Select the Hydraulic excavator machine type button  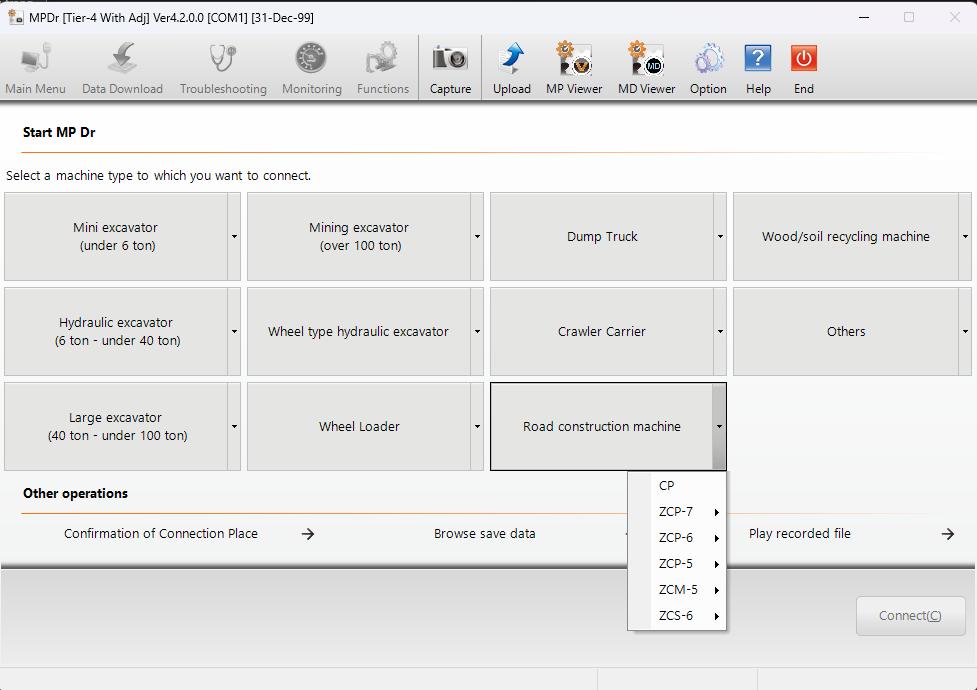tap(116, 332)
